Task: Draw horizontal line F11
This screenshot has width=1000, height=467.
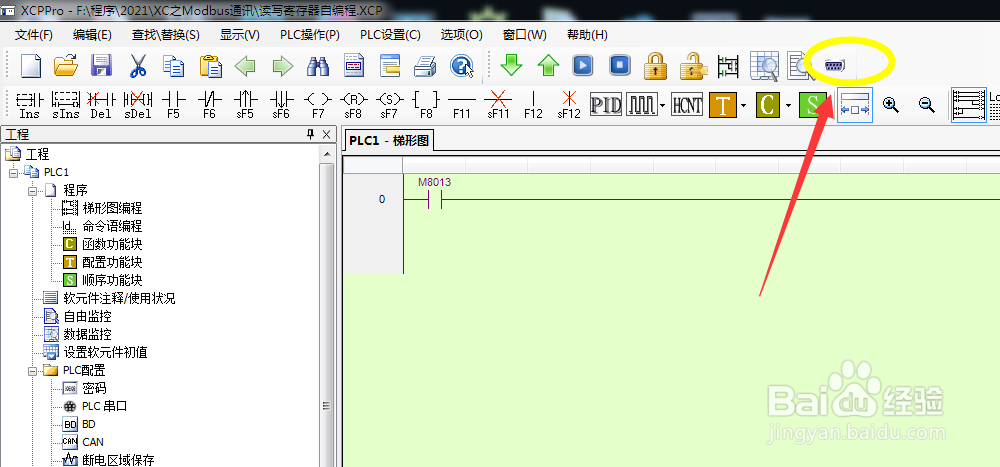Action: [462, 105]
